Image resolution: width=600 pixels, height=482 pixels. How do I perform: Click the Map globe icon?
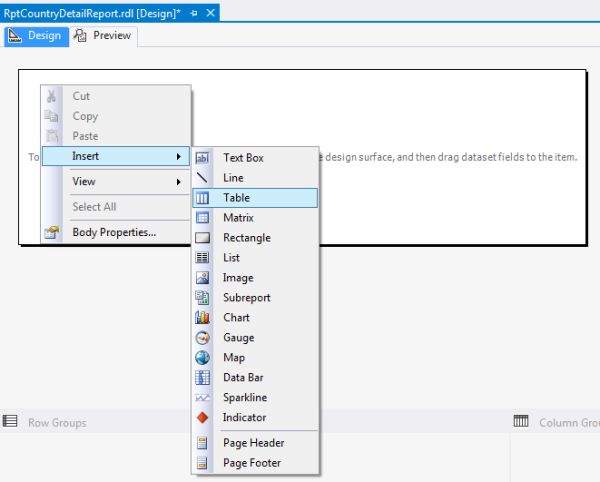(202, 357)
